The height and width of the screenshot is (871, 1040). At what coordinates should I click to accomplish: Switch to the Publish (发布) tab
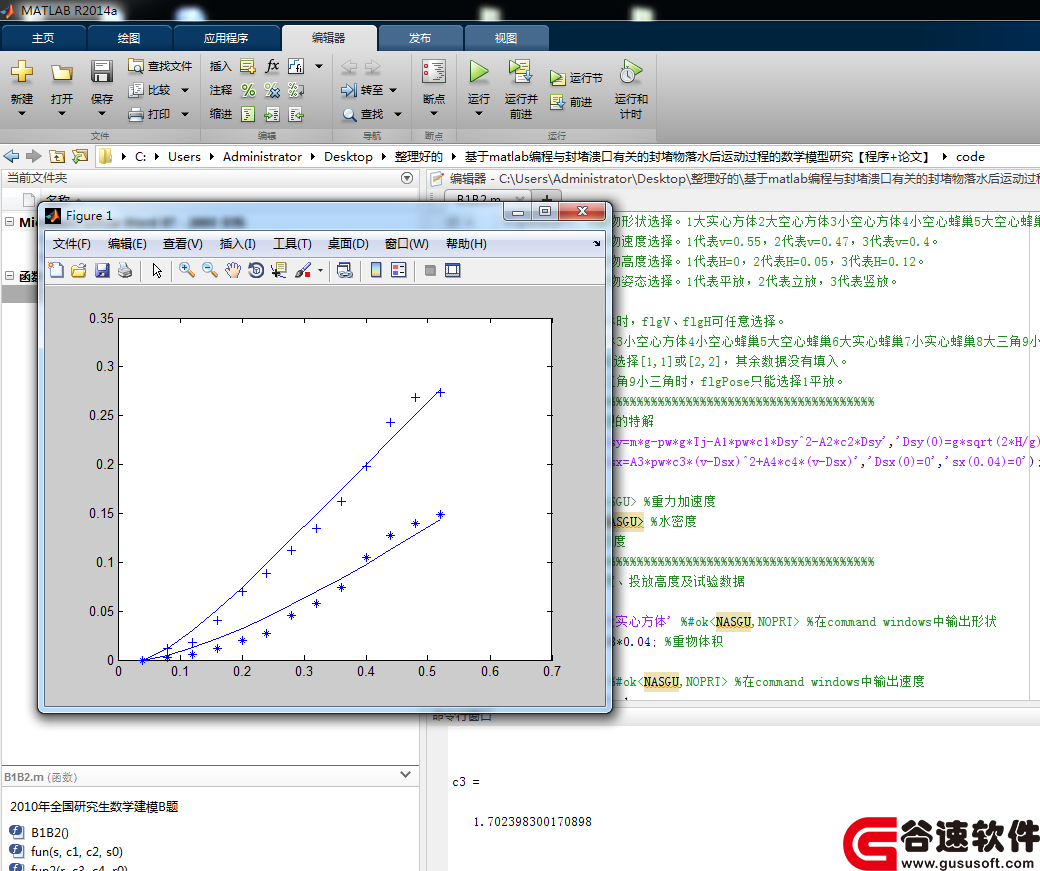(420, 38)
